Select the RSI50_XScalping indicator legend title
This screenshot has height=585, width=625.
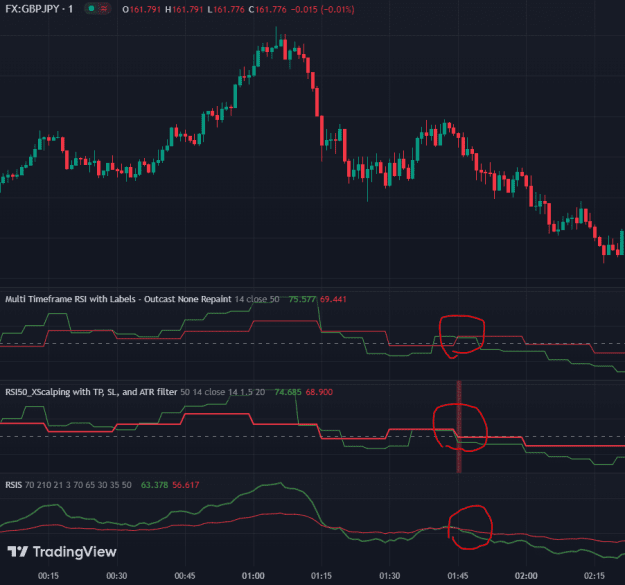(x=91, y=392)
